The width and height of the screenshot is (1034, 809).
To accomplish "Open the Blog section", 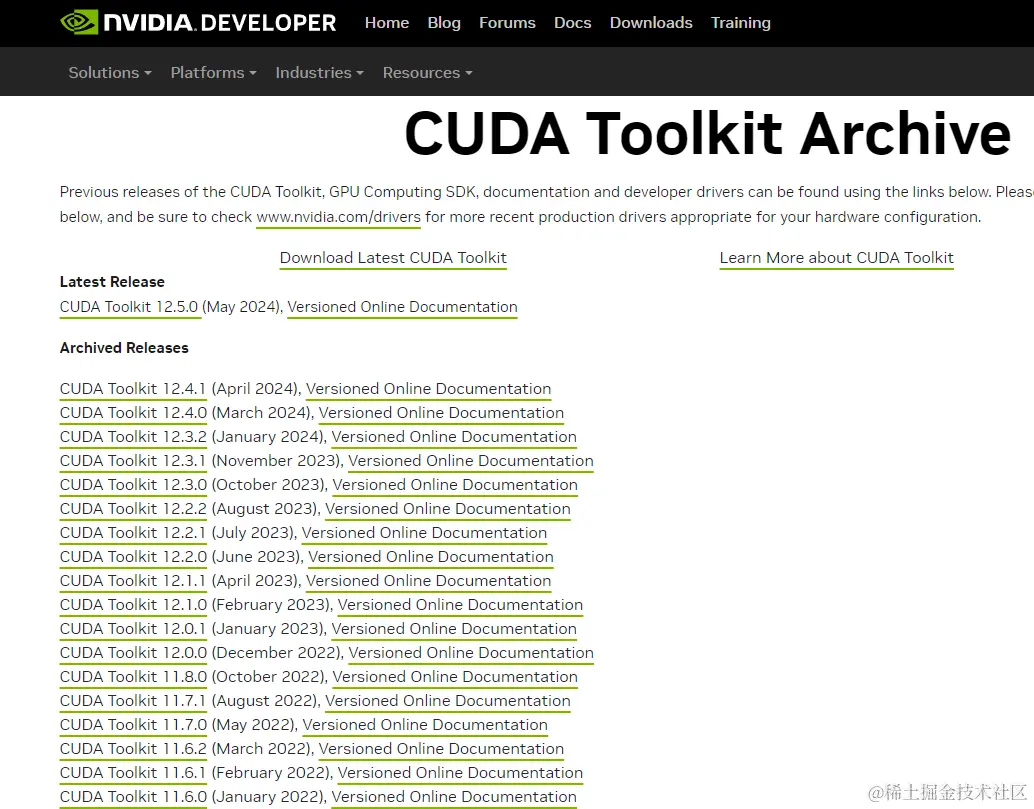I will (x=444, y=22).
